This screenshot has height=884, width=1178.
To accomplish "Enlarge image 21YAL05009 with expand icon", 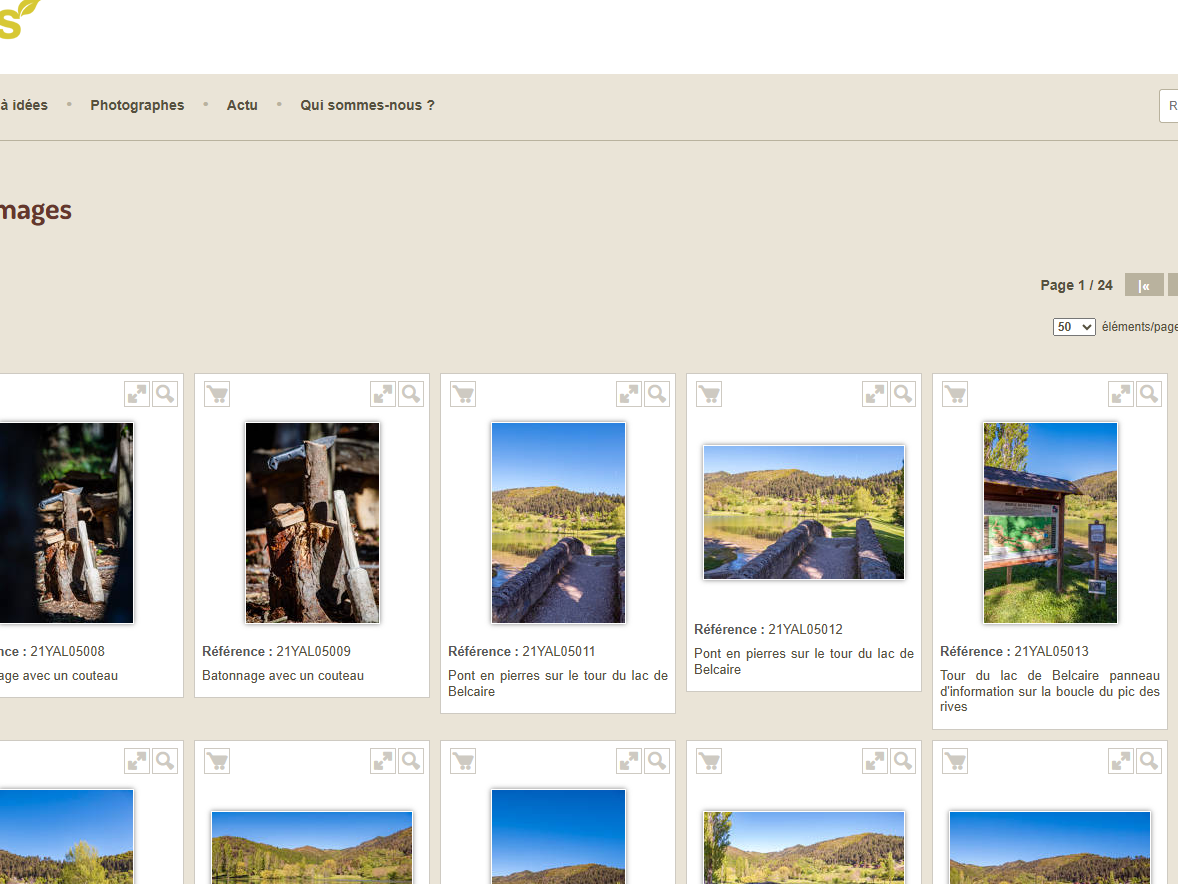I will (383, 394).
